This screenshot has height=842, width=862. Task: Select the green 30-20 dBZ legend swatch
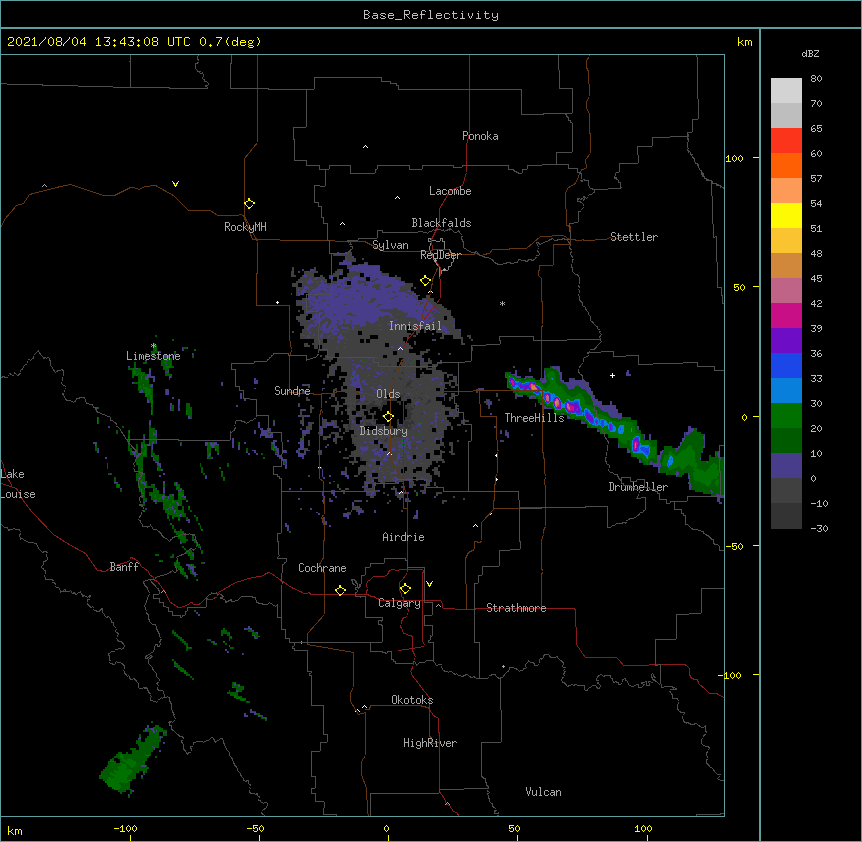coord(786,416)
